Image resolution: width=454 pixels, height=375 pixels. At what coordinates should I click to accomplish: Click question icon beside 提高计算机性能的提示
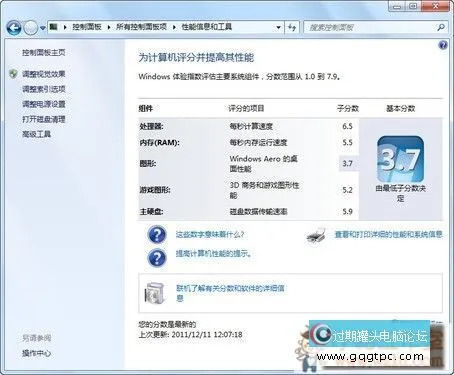[x=157, y=257]
